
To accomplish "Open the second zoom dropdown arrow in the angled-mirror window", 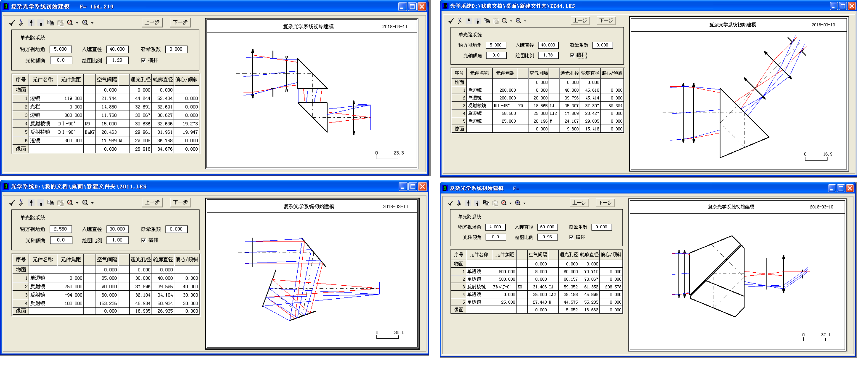I will 92,202.
